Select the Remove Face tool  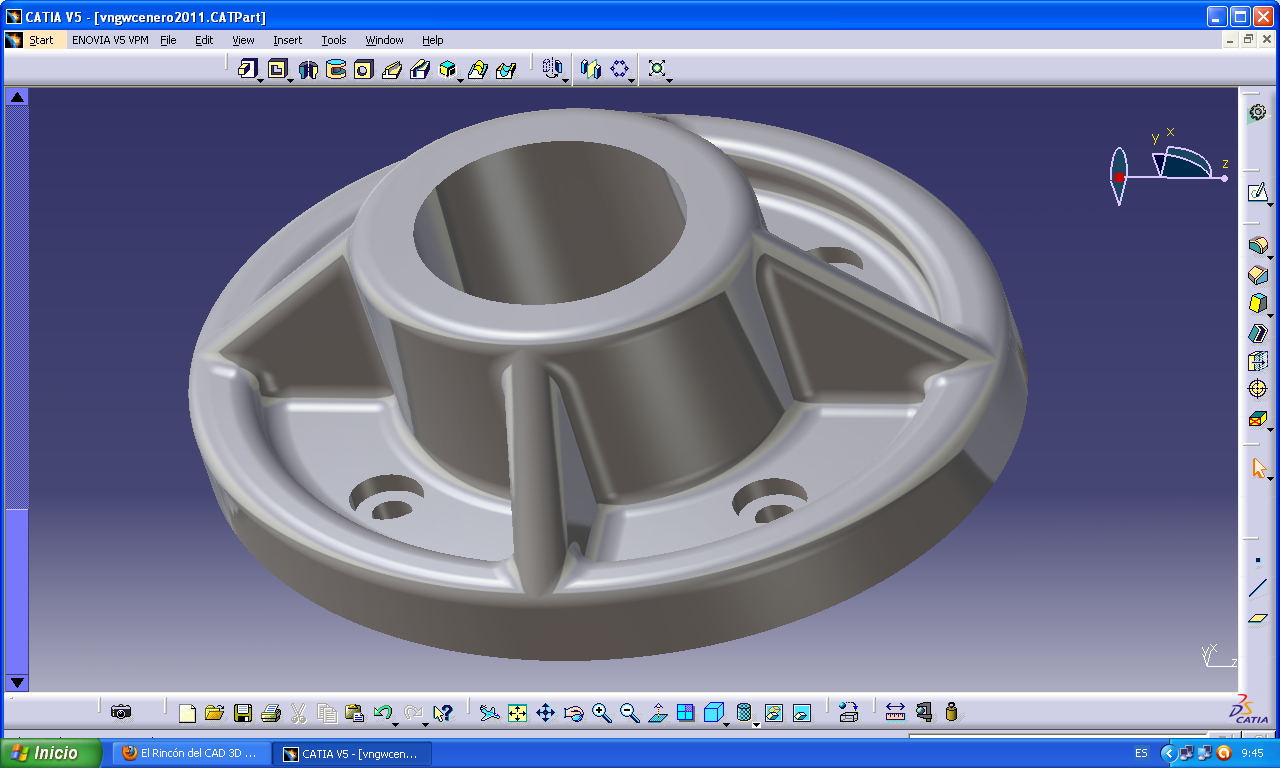1258,418
